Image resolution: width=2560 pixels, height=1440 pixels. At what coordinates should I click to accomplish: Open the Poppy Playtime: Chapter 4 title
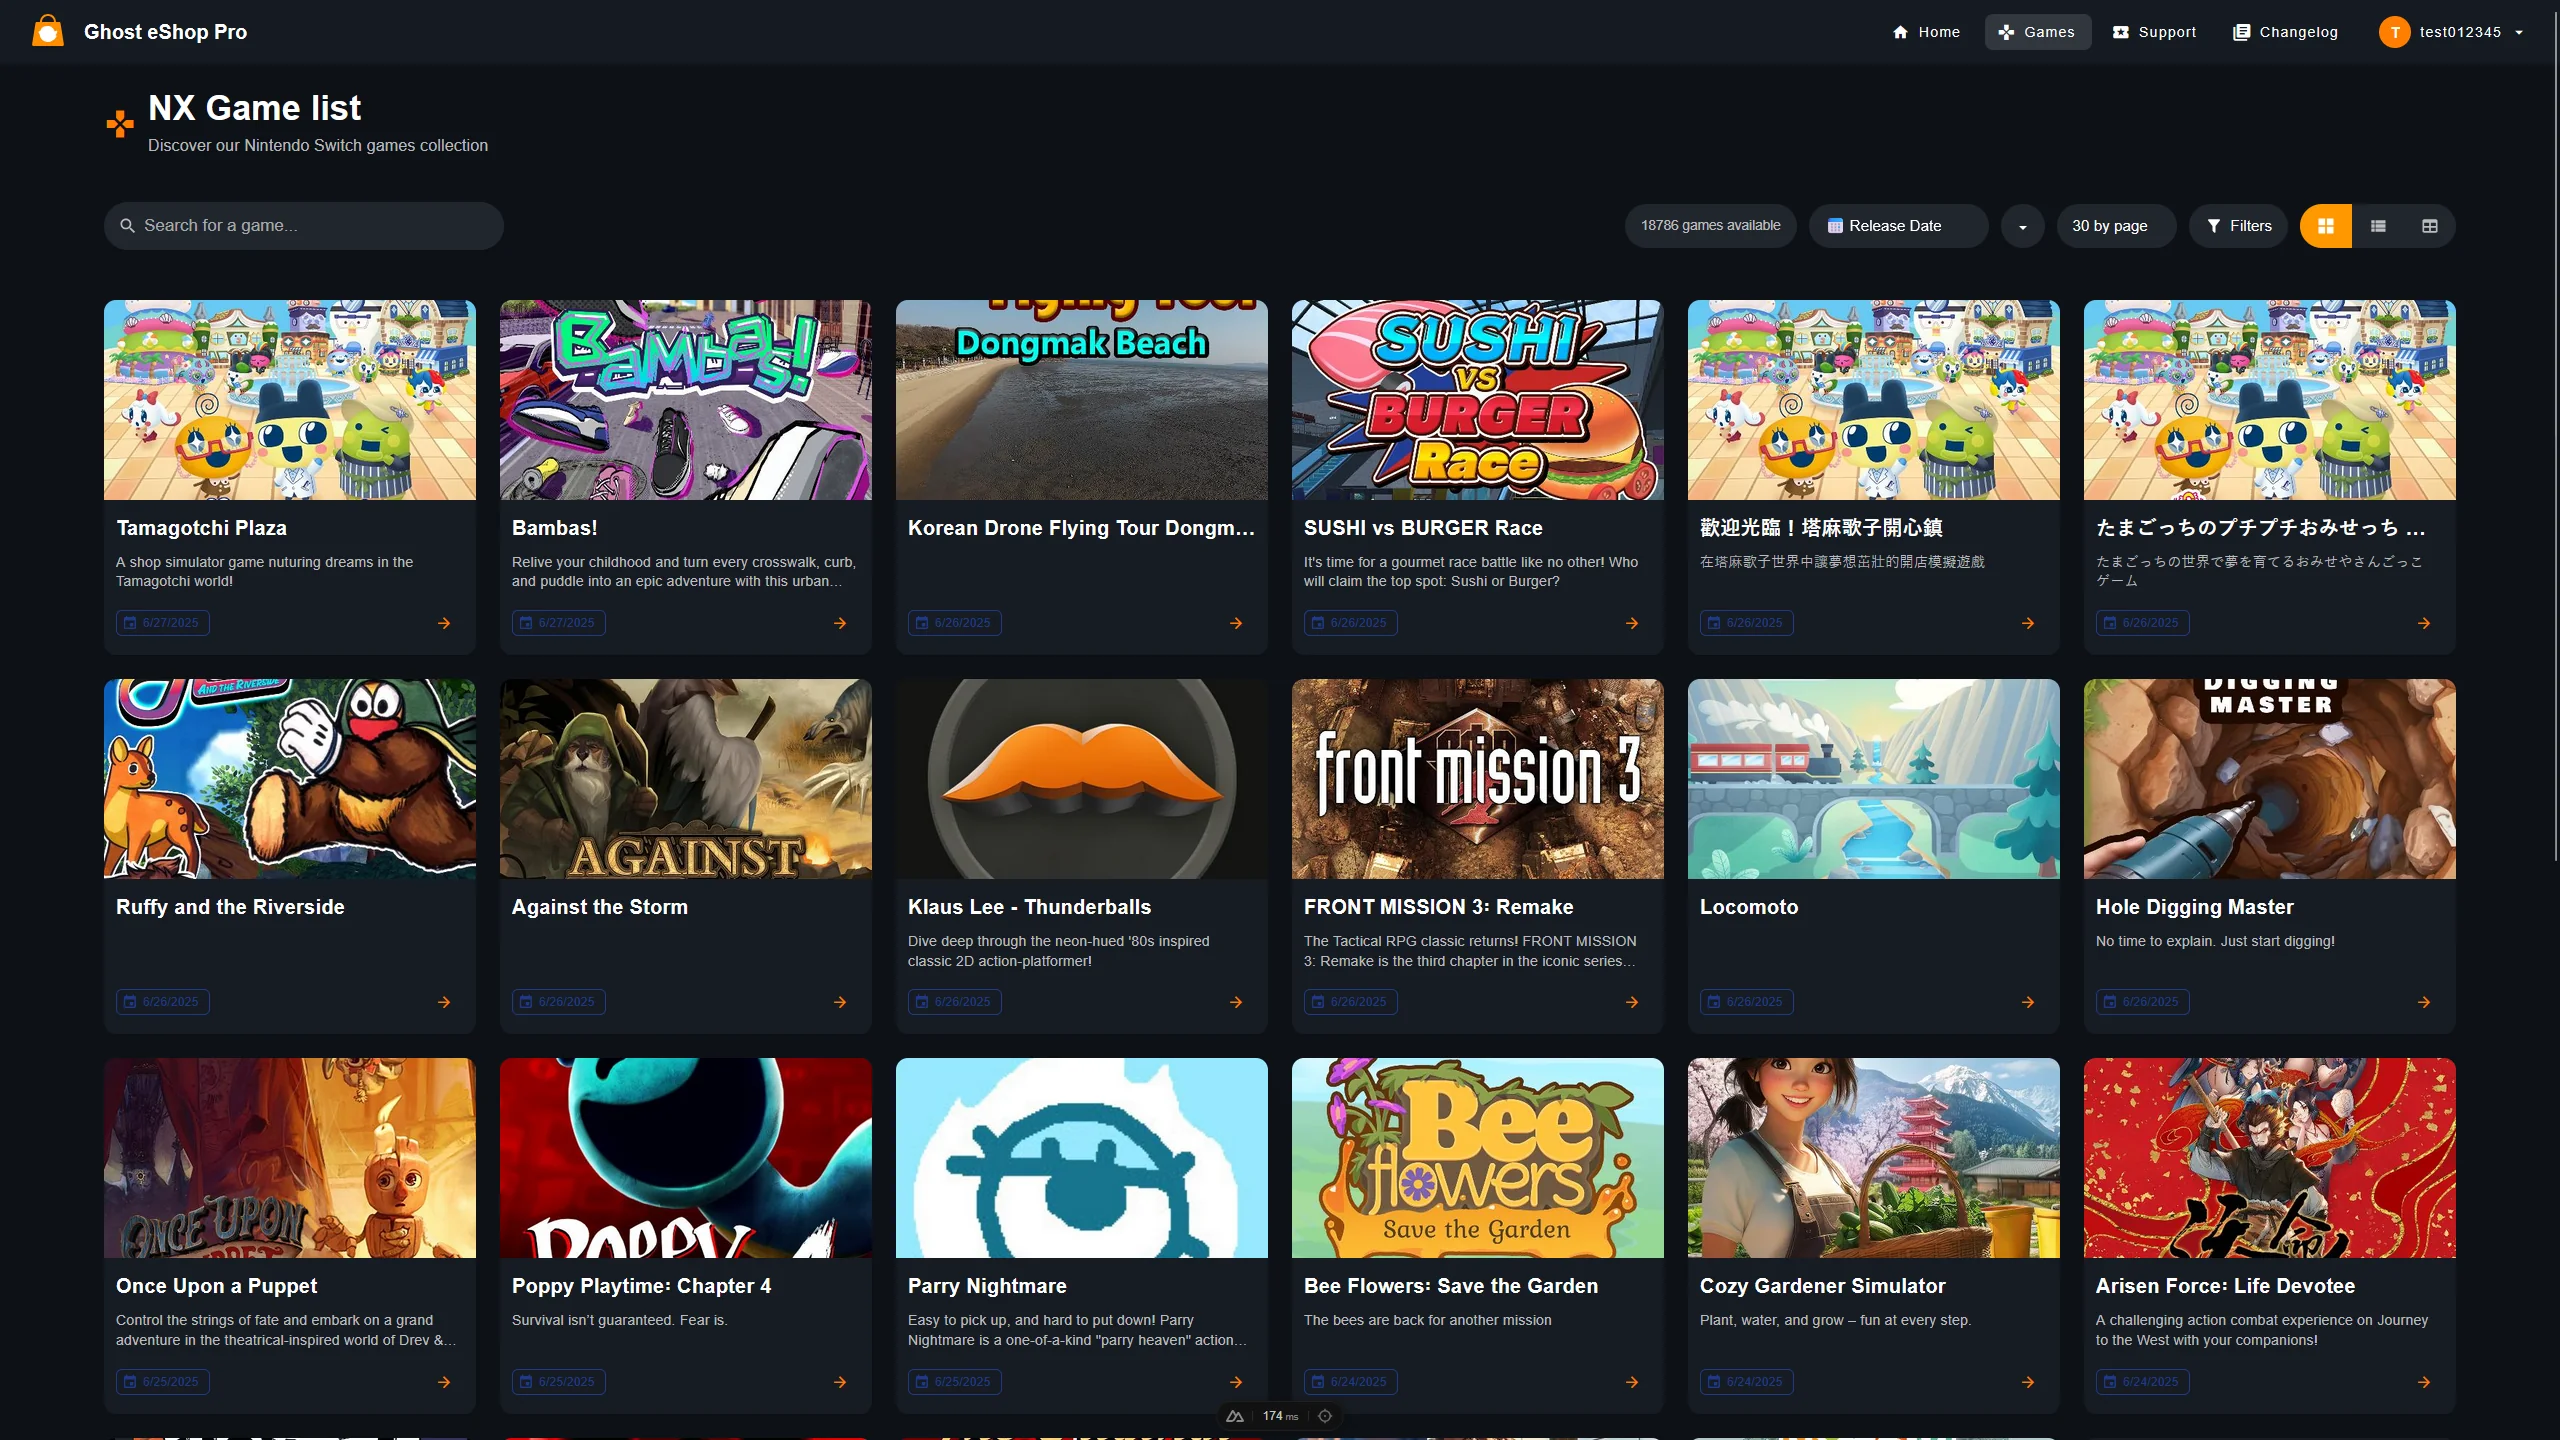click(x=642, y=1286)
